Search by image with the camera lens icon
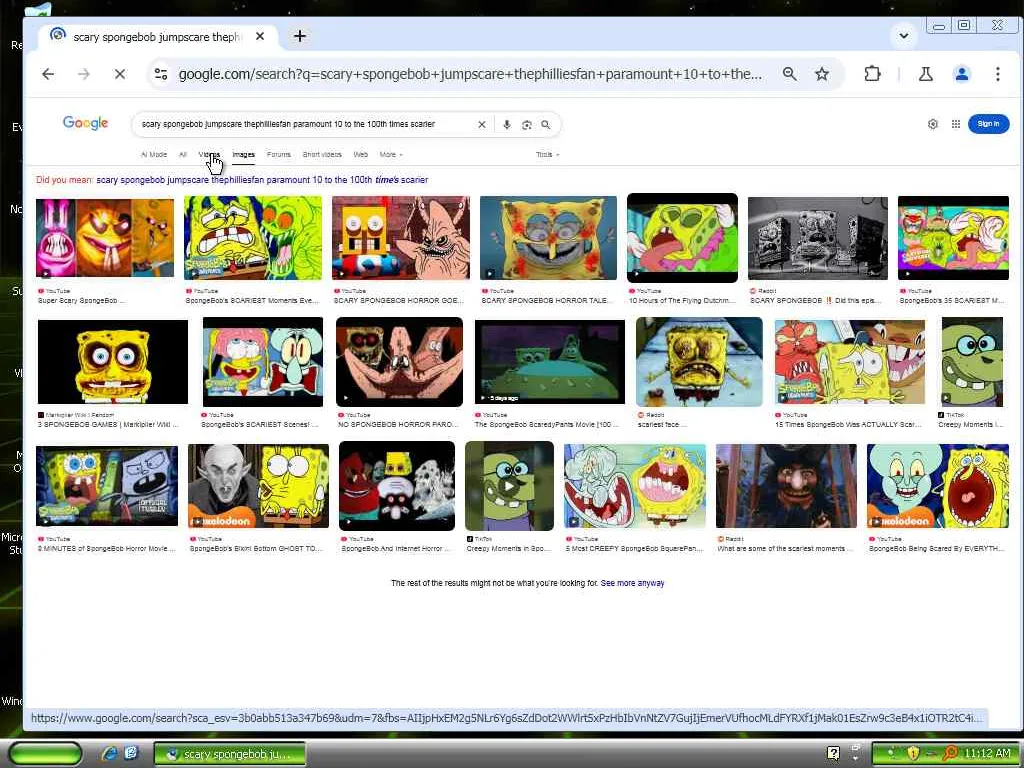1024x768 pixels. tap(526, 124)
